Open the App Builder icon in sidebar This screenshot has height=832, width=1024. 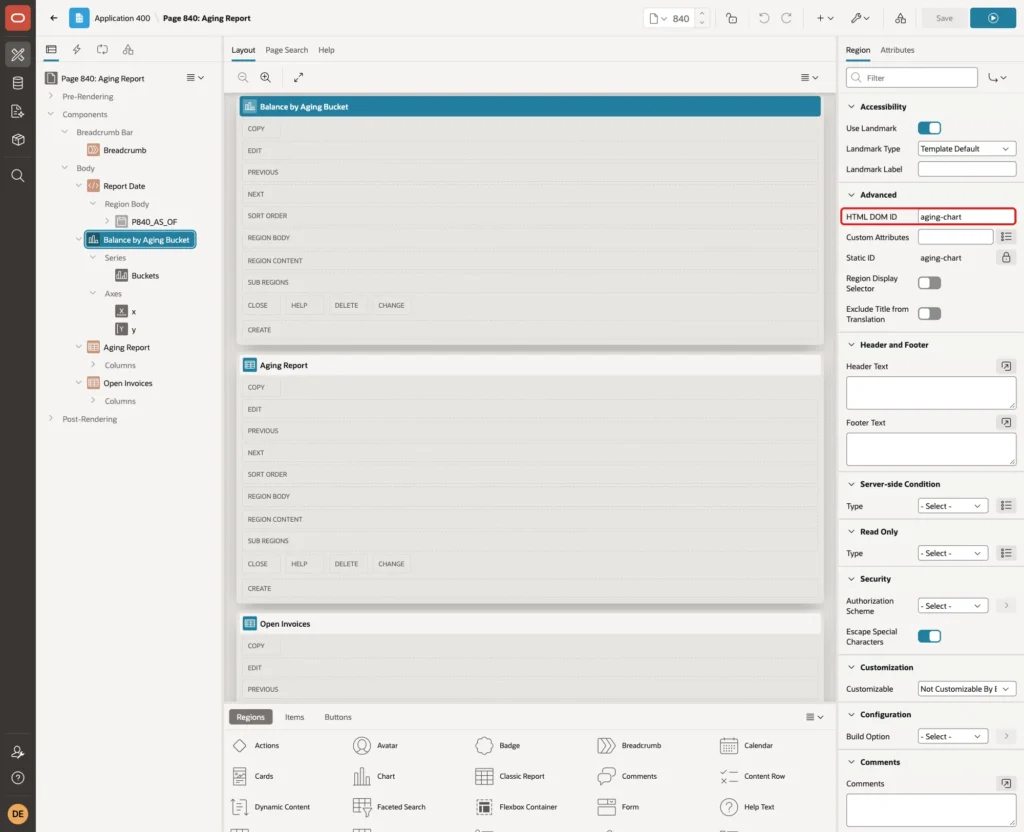pyautogui.click(x=18, y=55)
